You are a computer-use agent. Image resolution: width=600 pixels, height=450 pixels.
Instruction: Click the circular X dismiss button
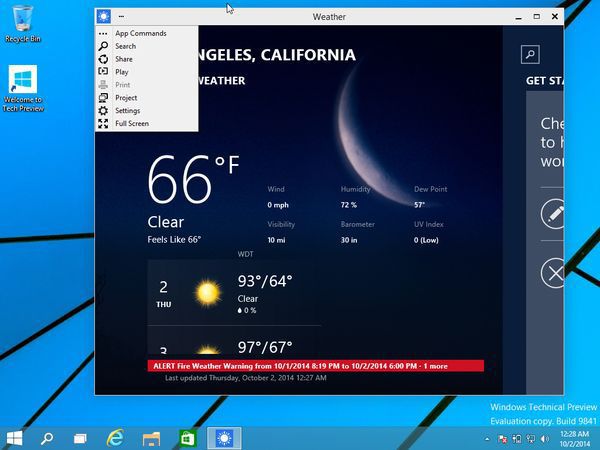point(552,273)
